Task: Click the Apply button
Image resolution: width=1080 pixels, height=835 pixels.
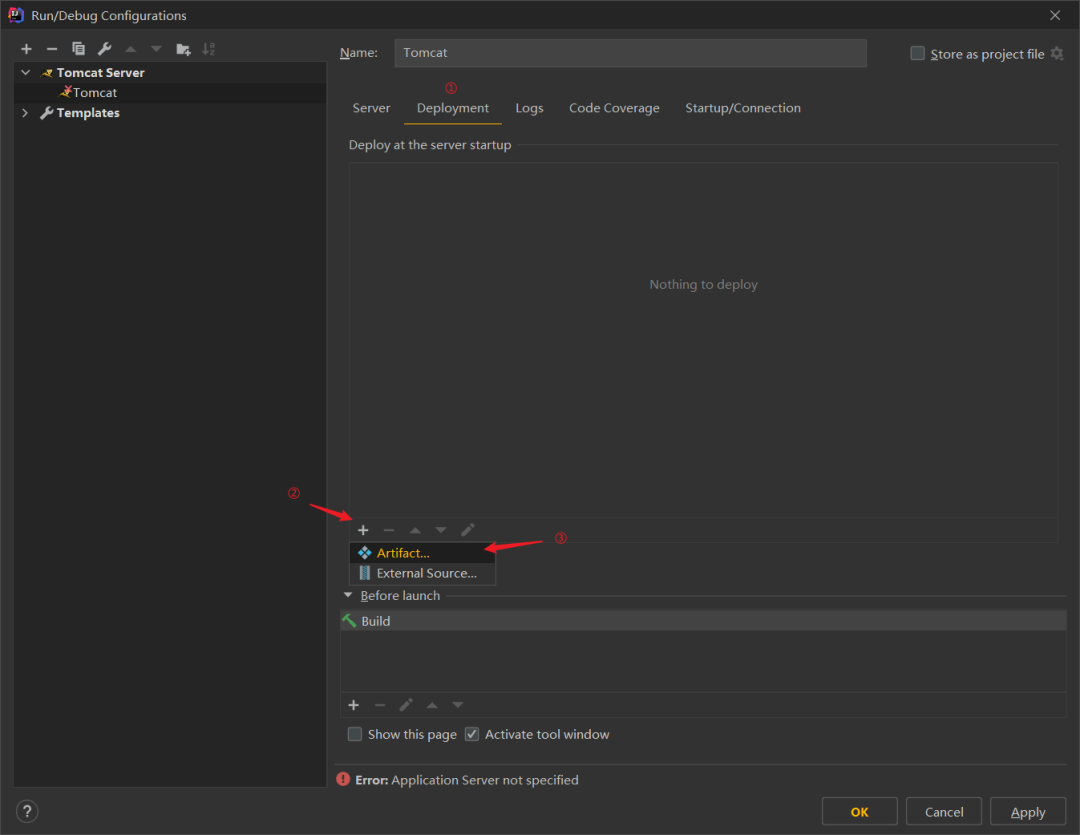Action: click(1028, 812)
